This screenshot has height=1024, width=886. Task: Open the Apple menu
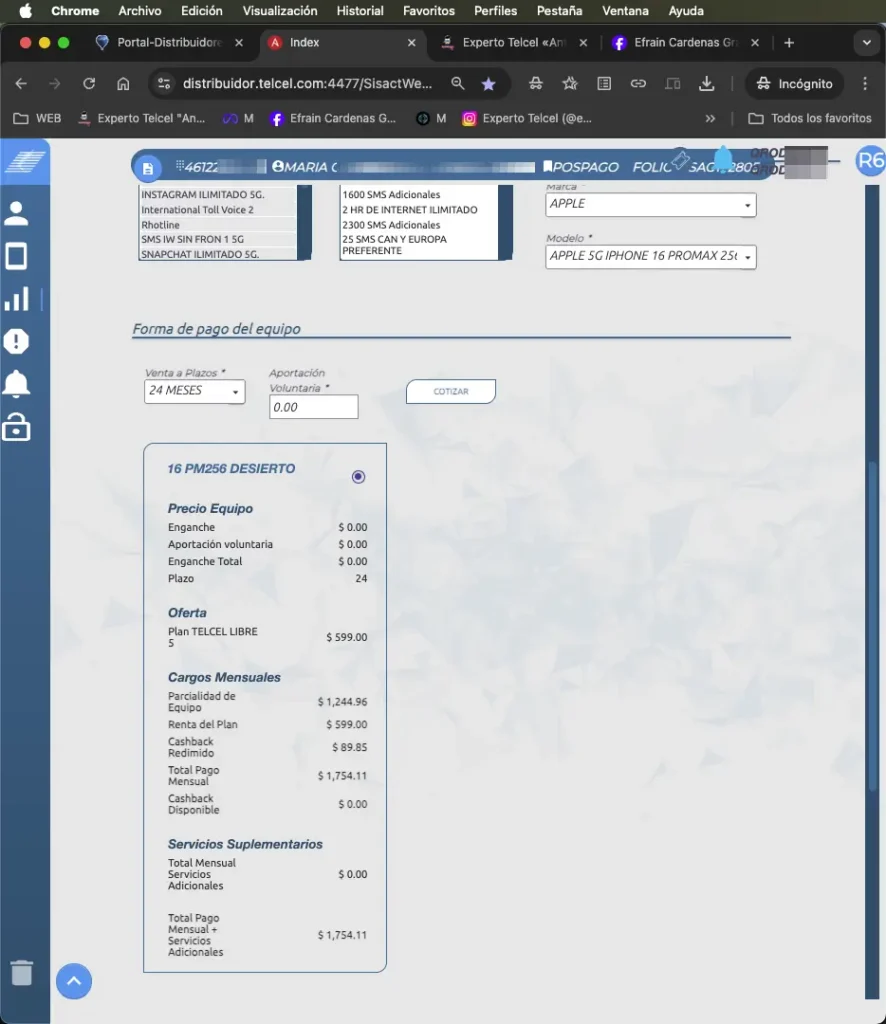pyautogui.click(x=25, y=10)
